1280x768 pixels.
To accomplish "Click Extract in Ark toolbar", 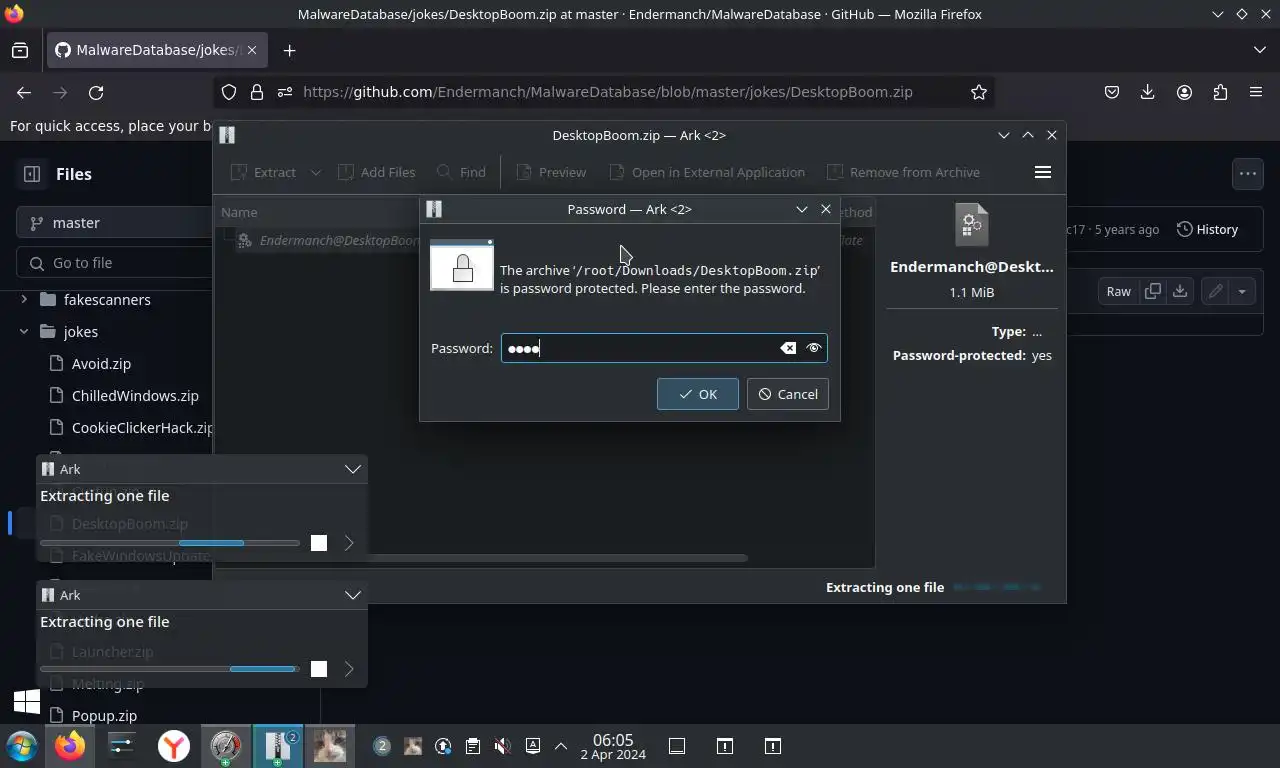I will [263, 172].
